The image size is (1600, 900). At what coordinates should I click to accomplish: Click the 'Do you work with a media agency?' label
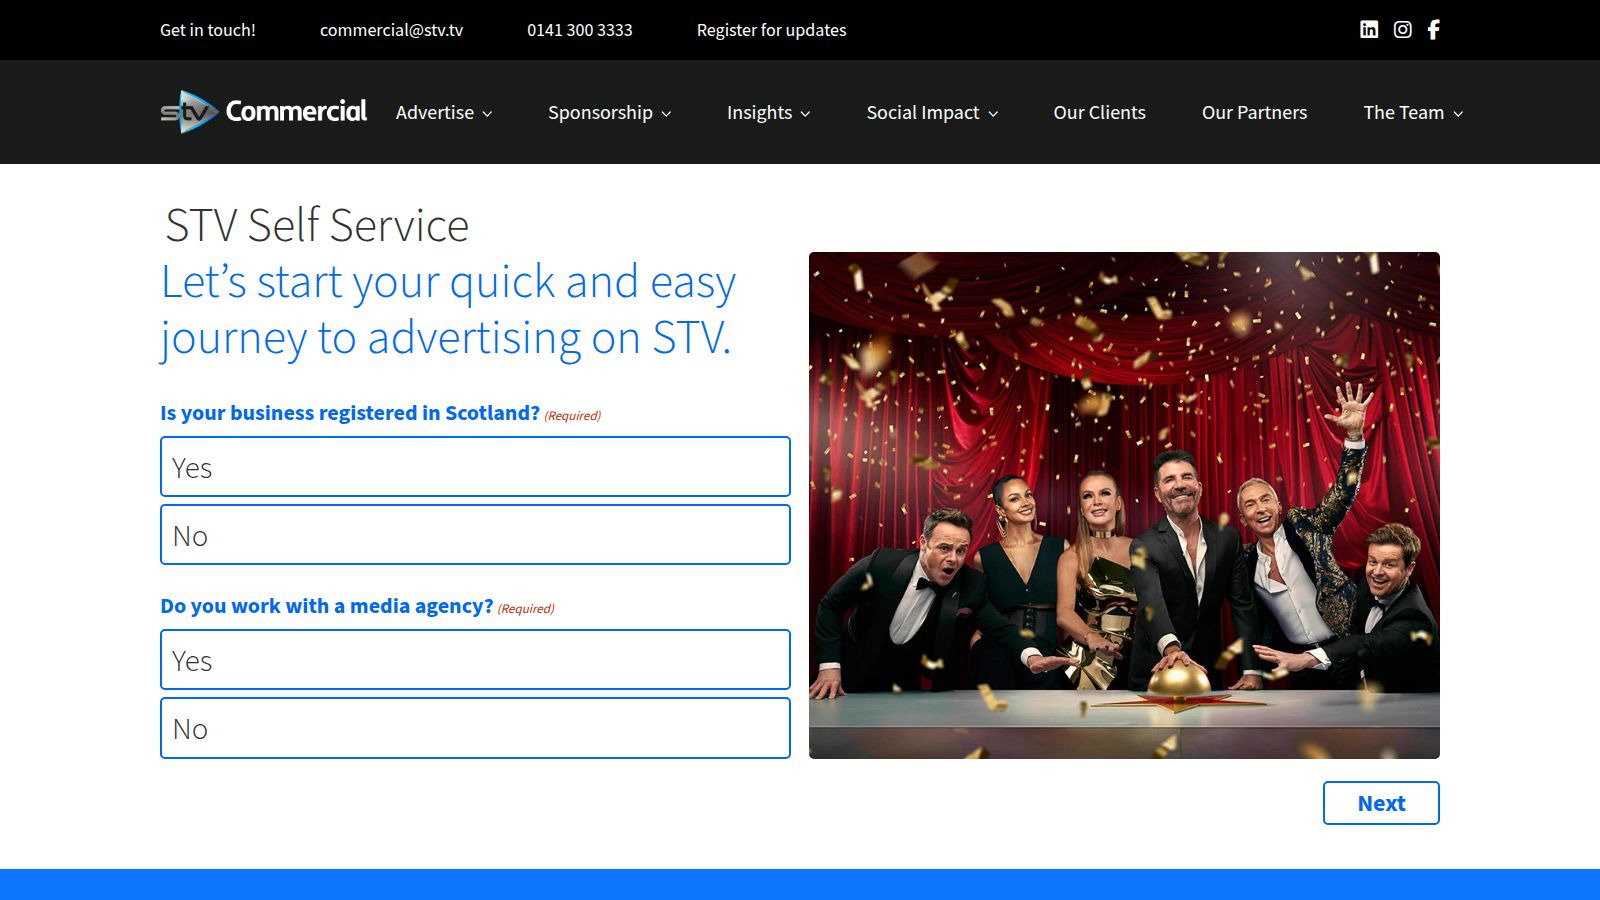(x=327, y=606)
